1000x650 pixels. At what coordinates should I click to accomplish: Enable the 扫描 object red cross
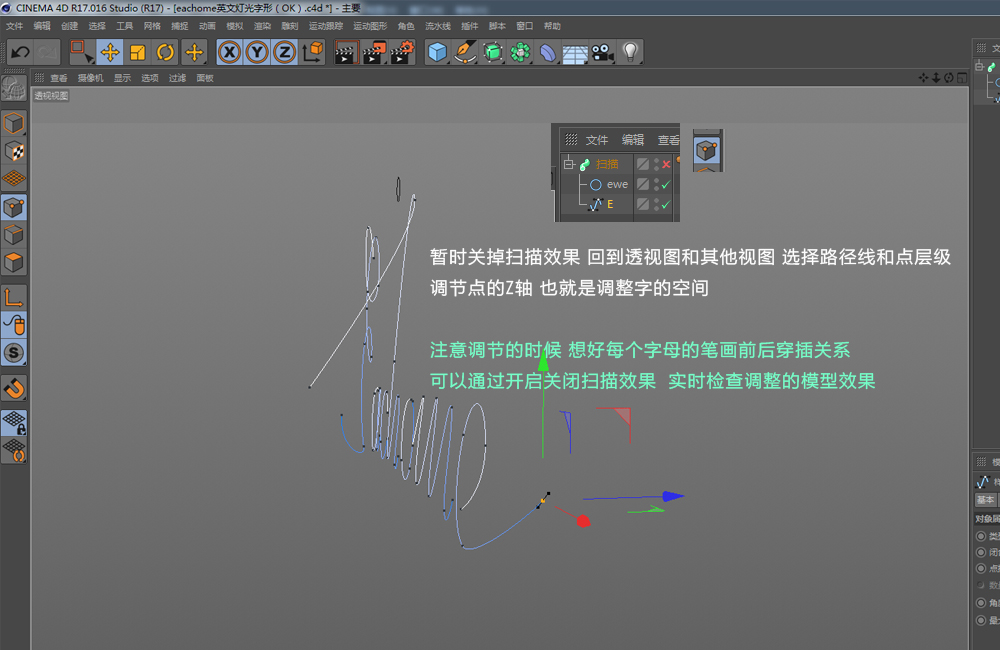[666, 165]
